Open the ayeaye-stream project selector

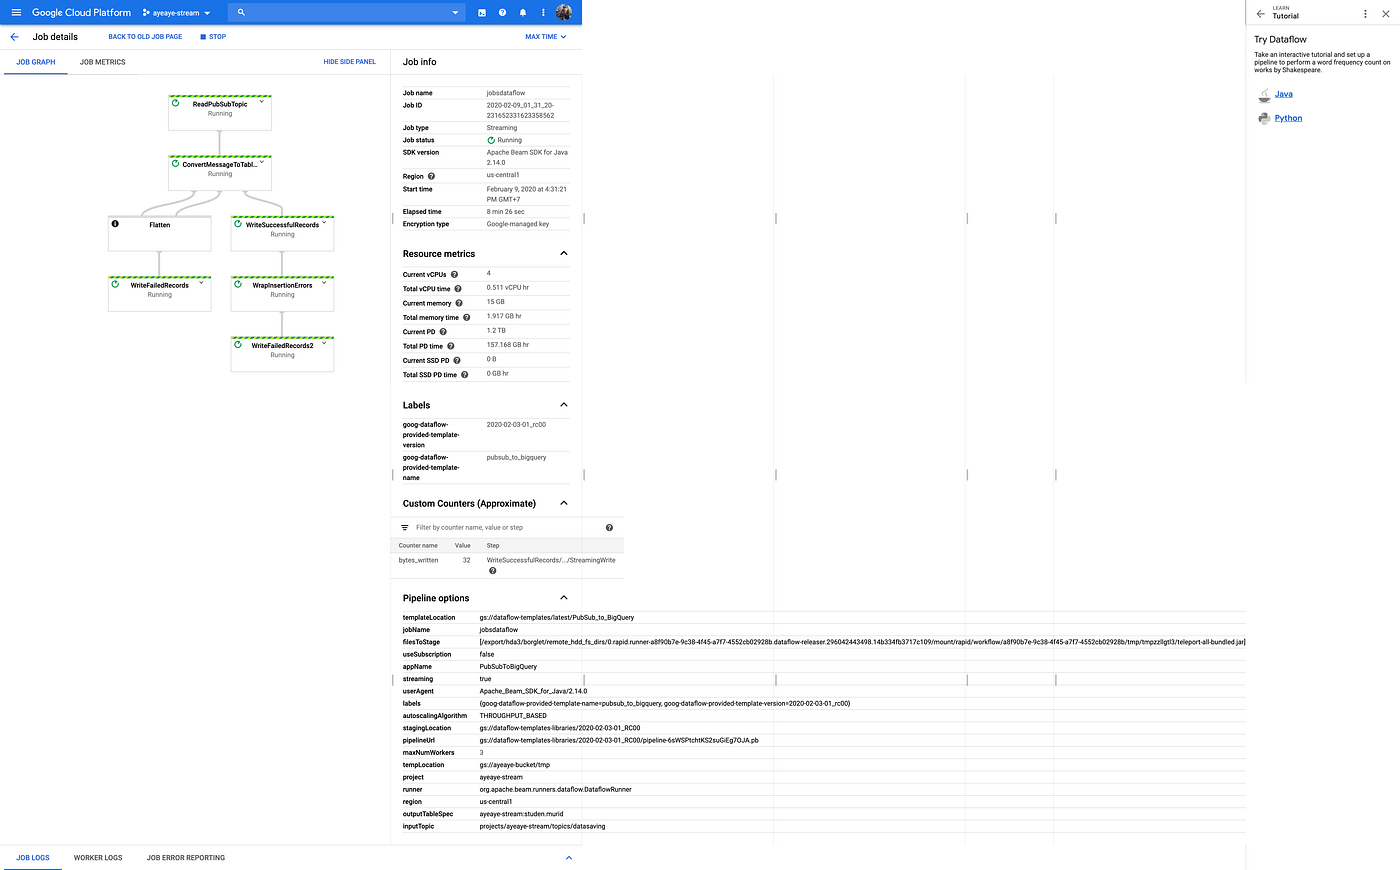tap(176, 12)
